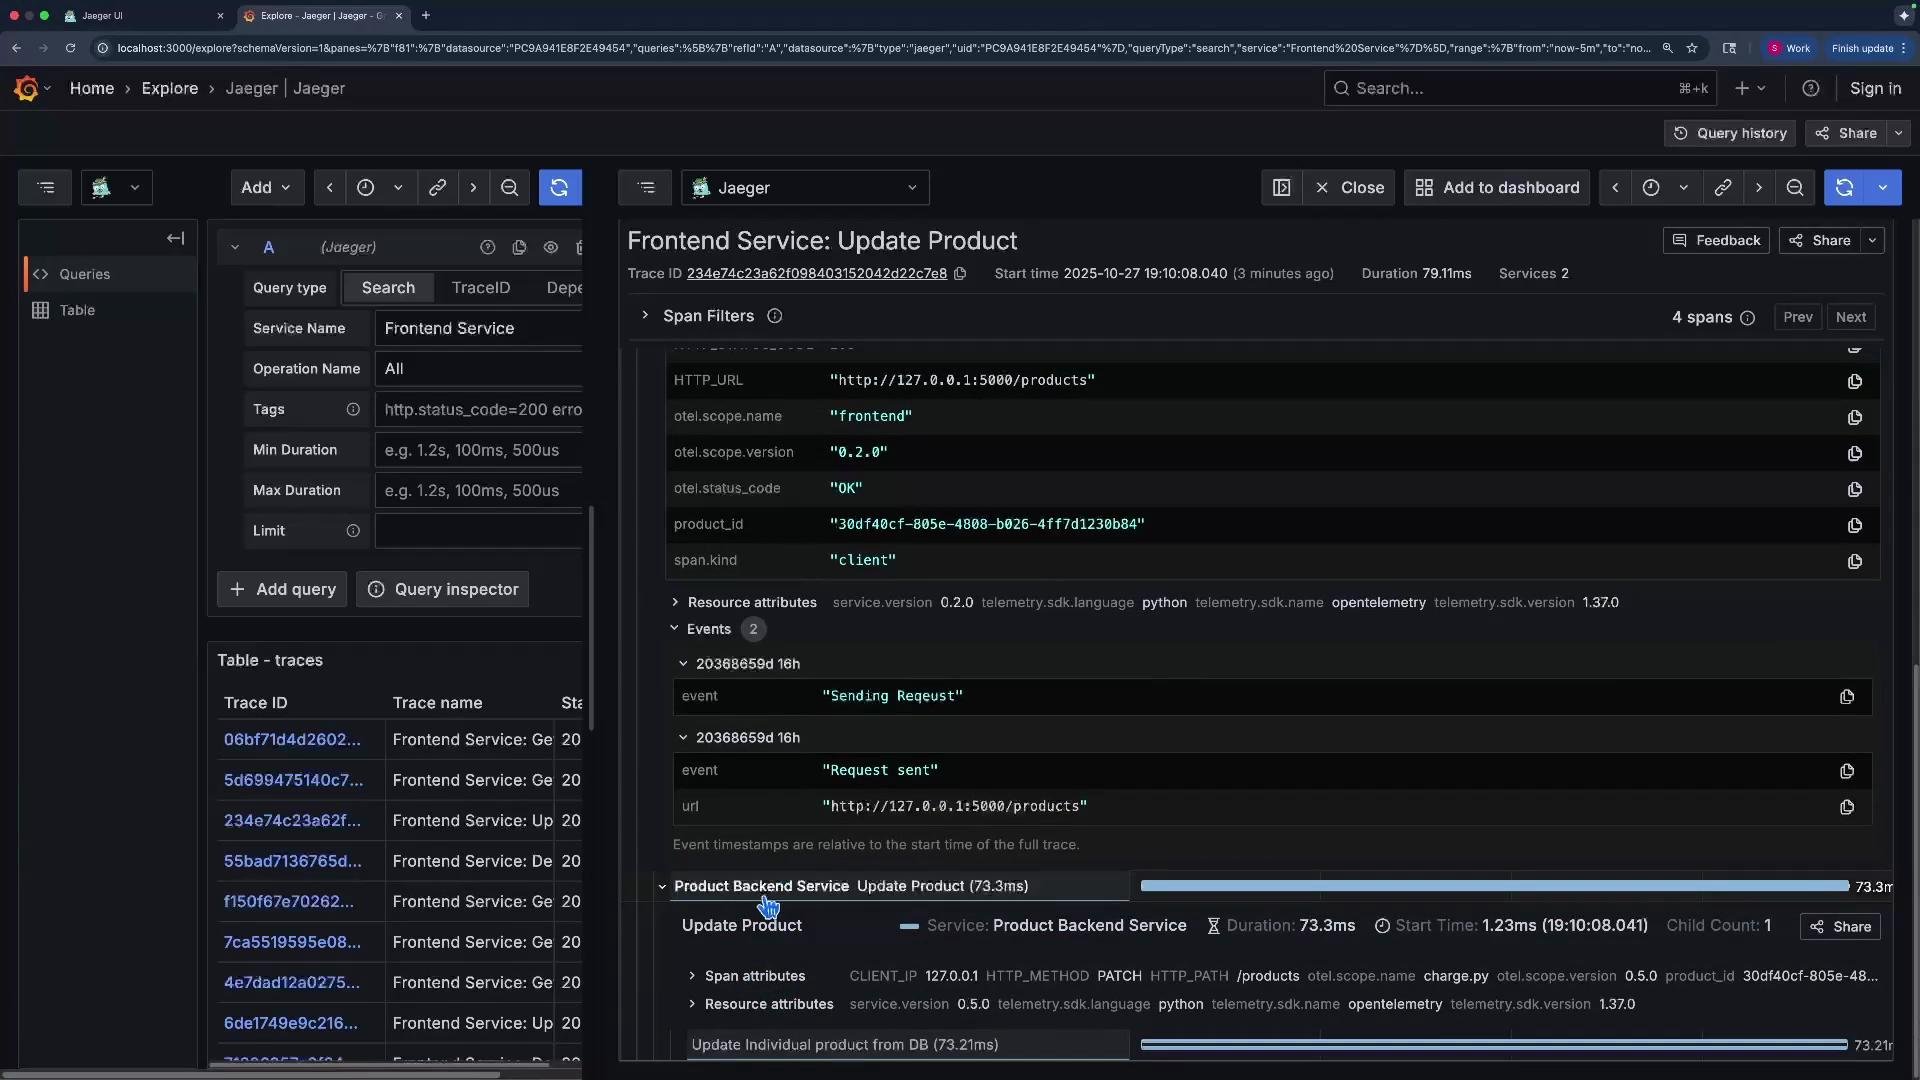Duplicate query A
The image size is (1920, 1080).
click(519, 247)
